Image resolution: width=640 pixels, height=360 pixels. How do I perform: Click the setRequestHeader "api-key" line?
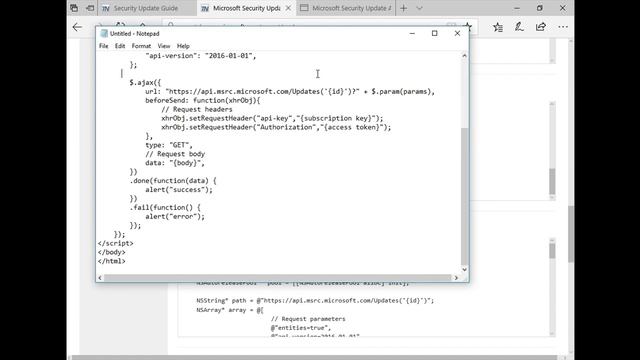[272, 118]
